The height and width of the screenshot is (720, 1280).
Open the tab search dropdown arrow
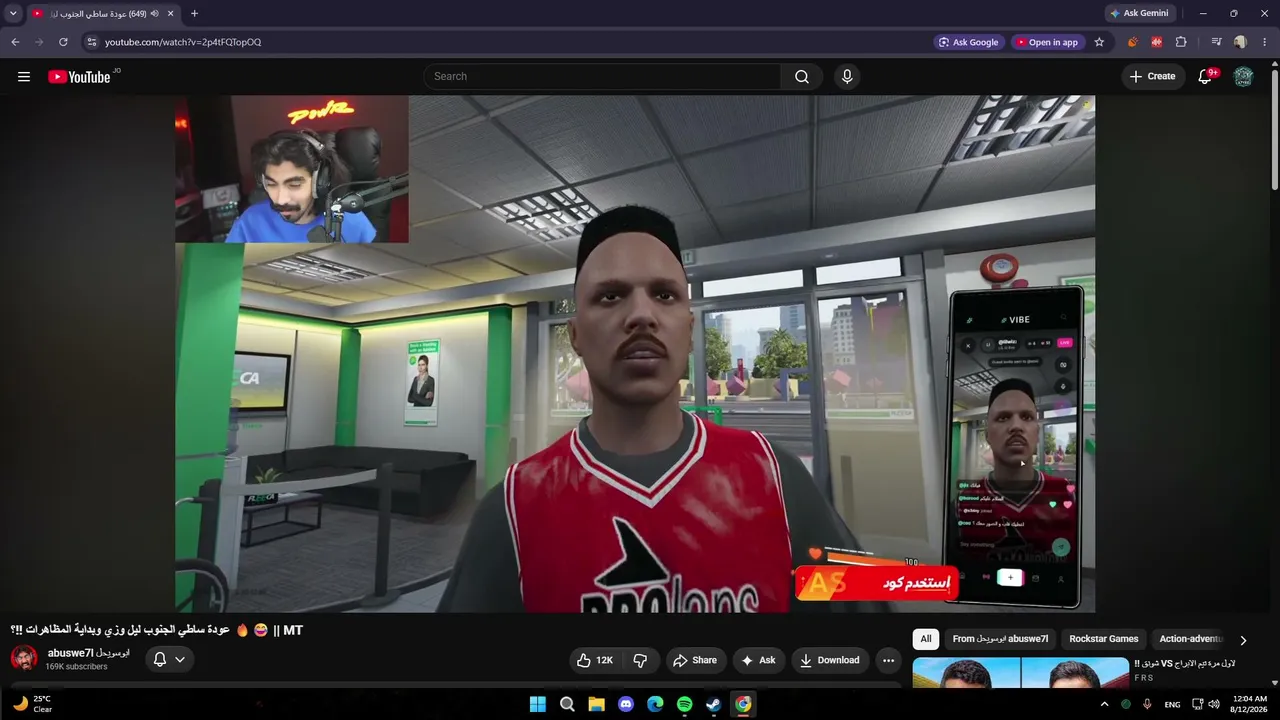click(x=13, y=13)
